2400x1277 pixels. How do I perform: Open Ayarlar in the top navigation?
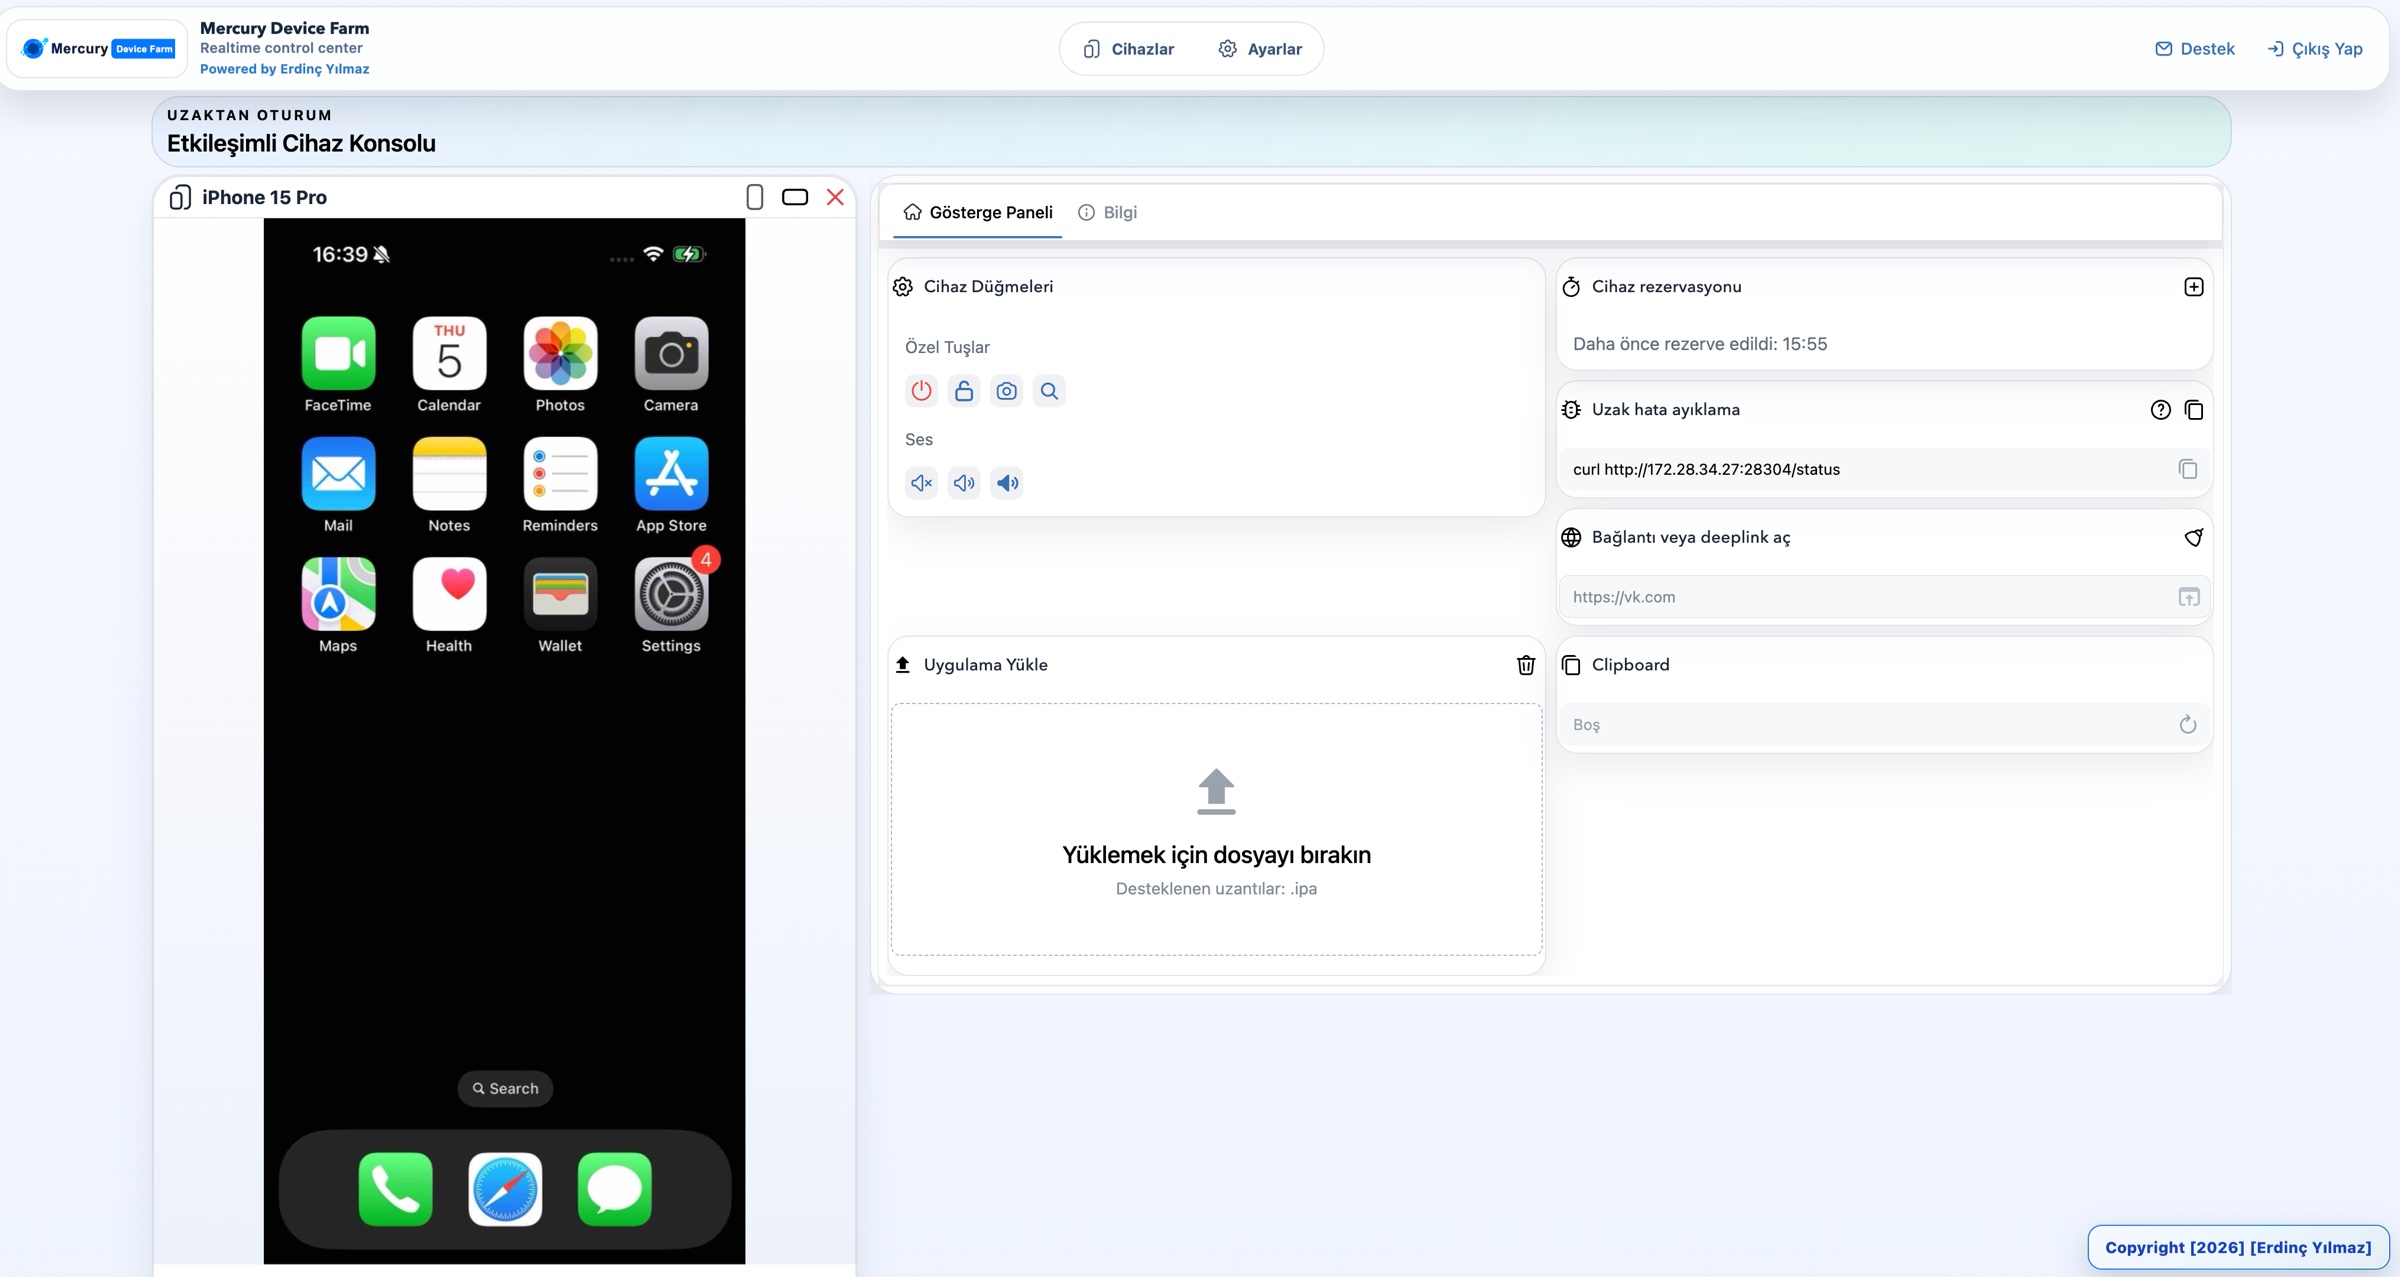[x=1260, y=49]
